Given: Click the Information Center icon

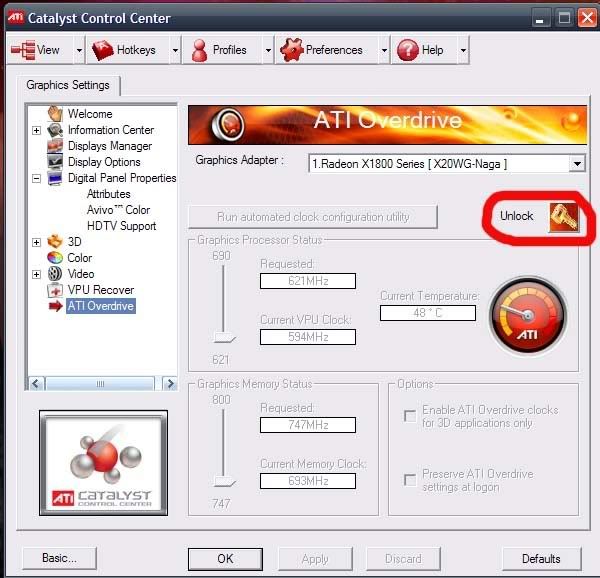Looking at the screenshot, I should point(55,130).
